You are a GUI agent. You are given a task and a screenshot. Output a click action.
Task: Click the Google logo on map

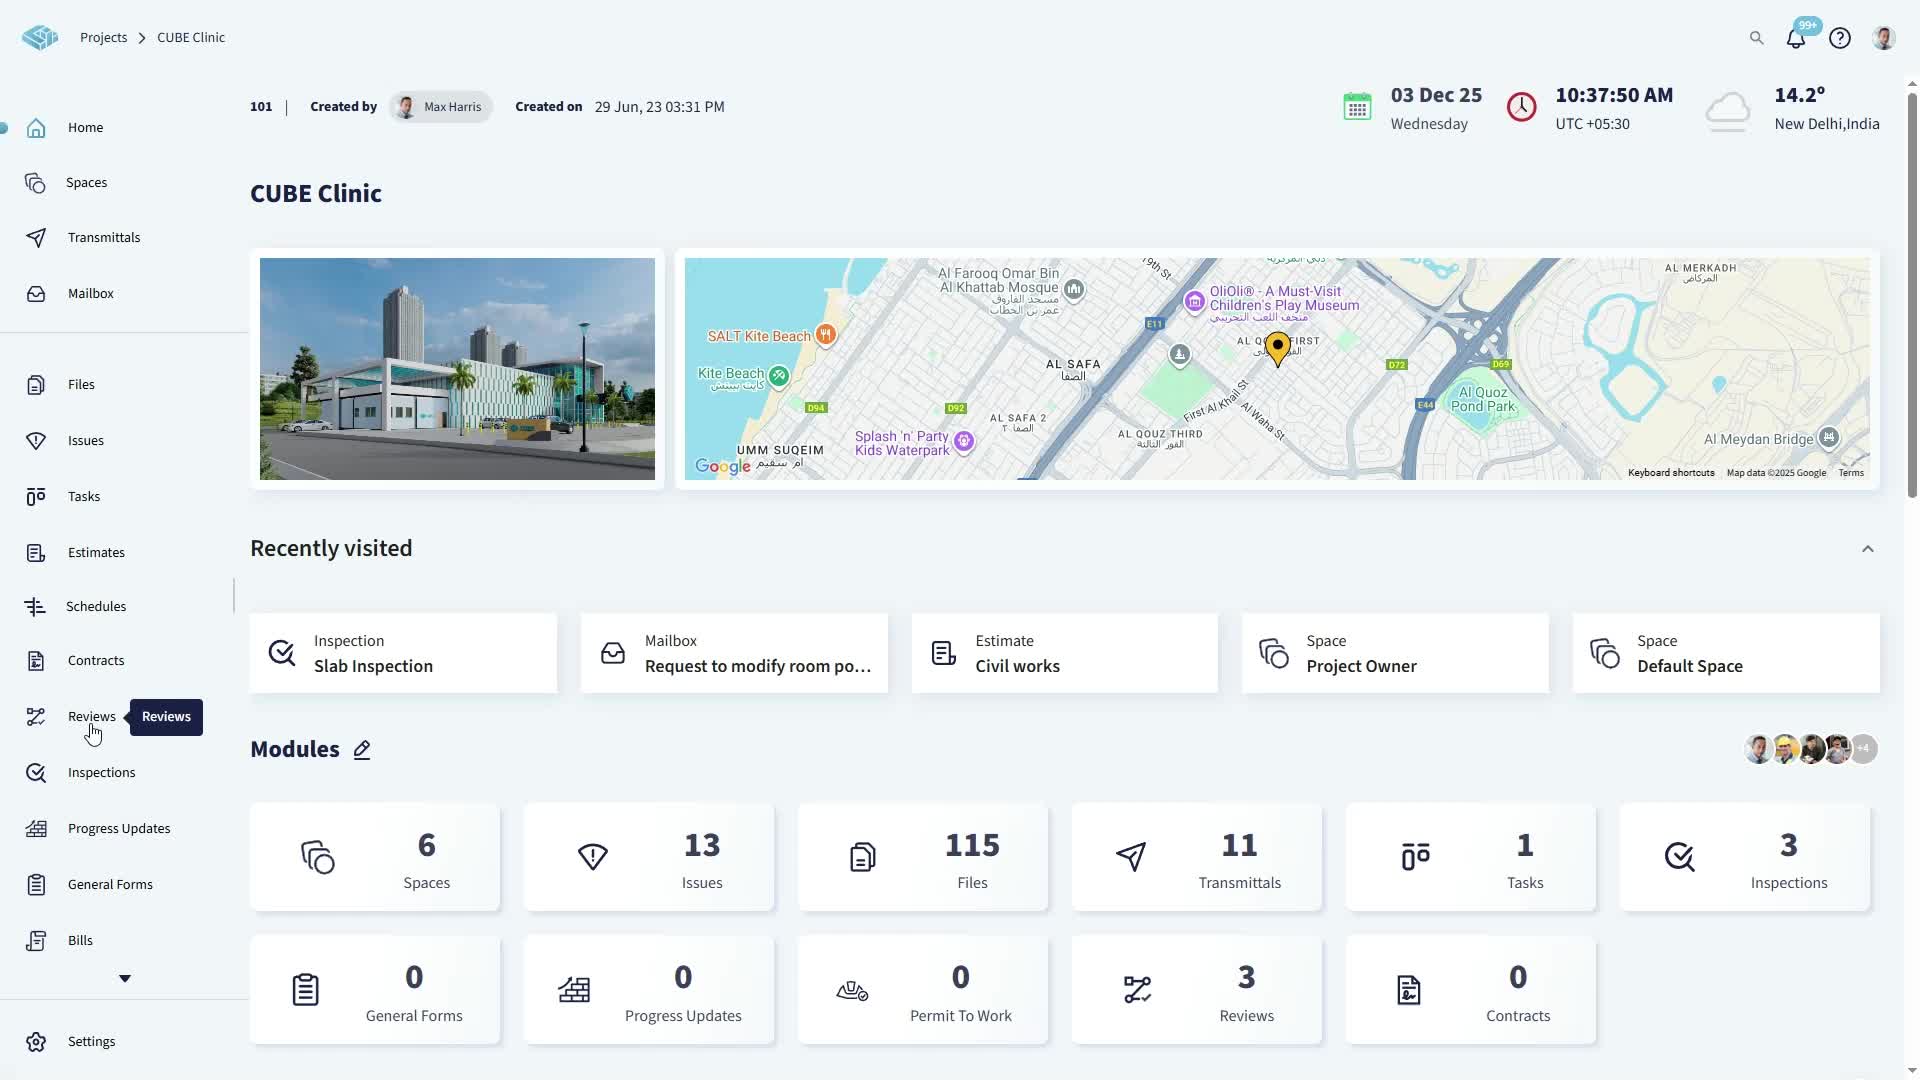(723, 467)
